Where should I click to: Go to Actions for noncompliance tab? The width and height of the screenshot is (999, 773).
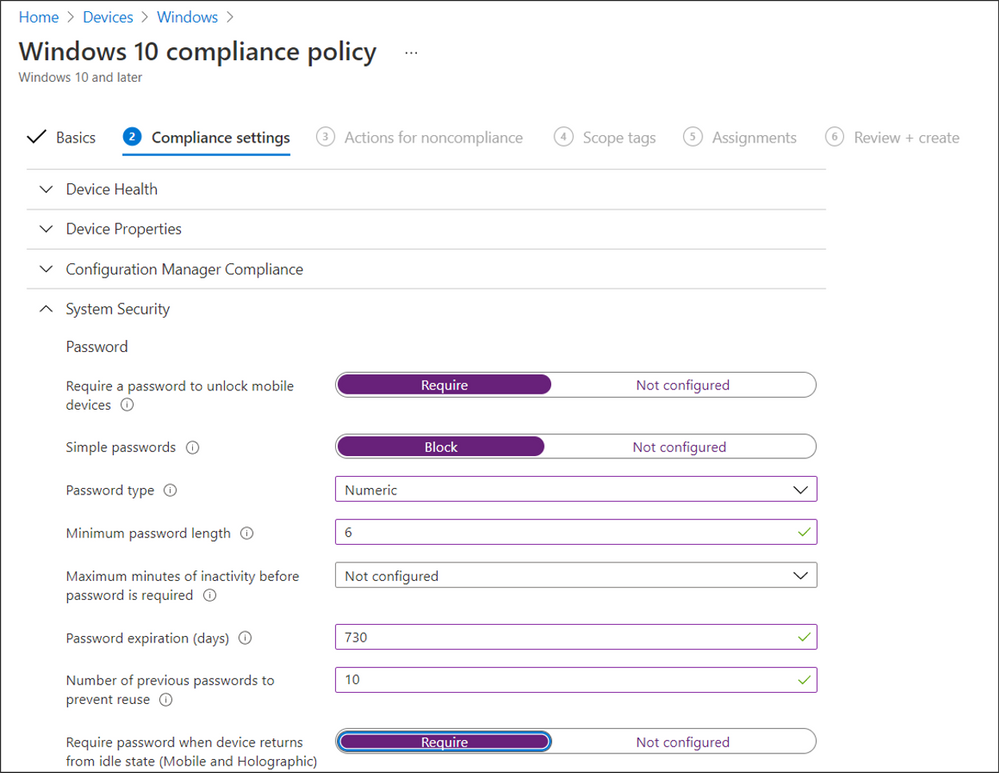[x=433, y=138]
